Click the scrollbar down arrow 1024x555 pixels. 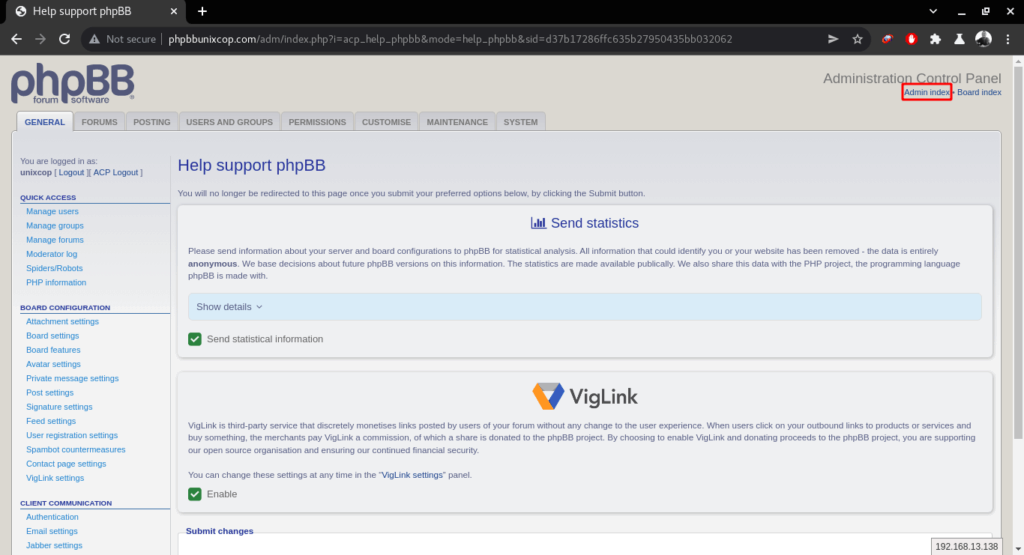point(1017,549)
